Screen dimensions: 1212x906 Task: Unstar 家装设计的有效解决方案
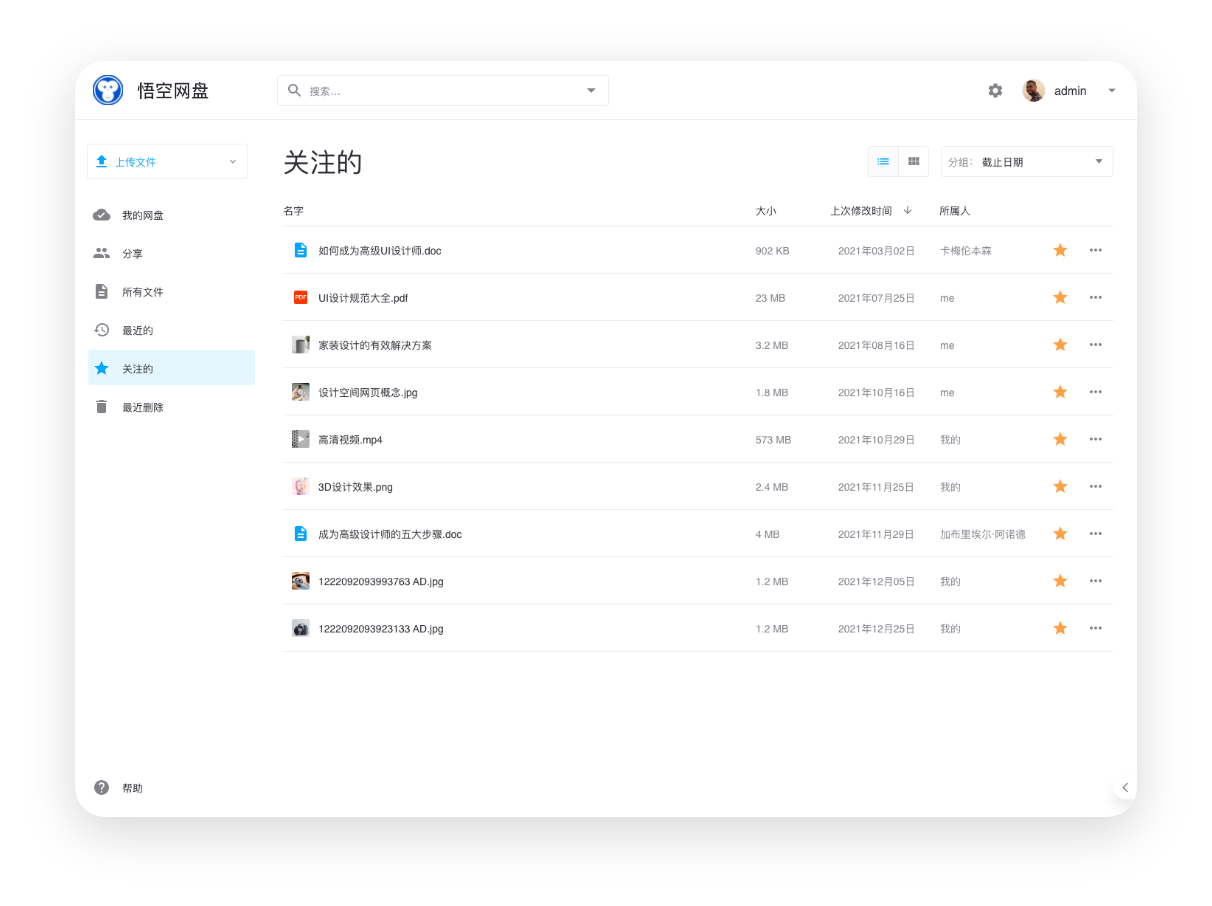pyautogui.click(x=1060, y=344)
